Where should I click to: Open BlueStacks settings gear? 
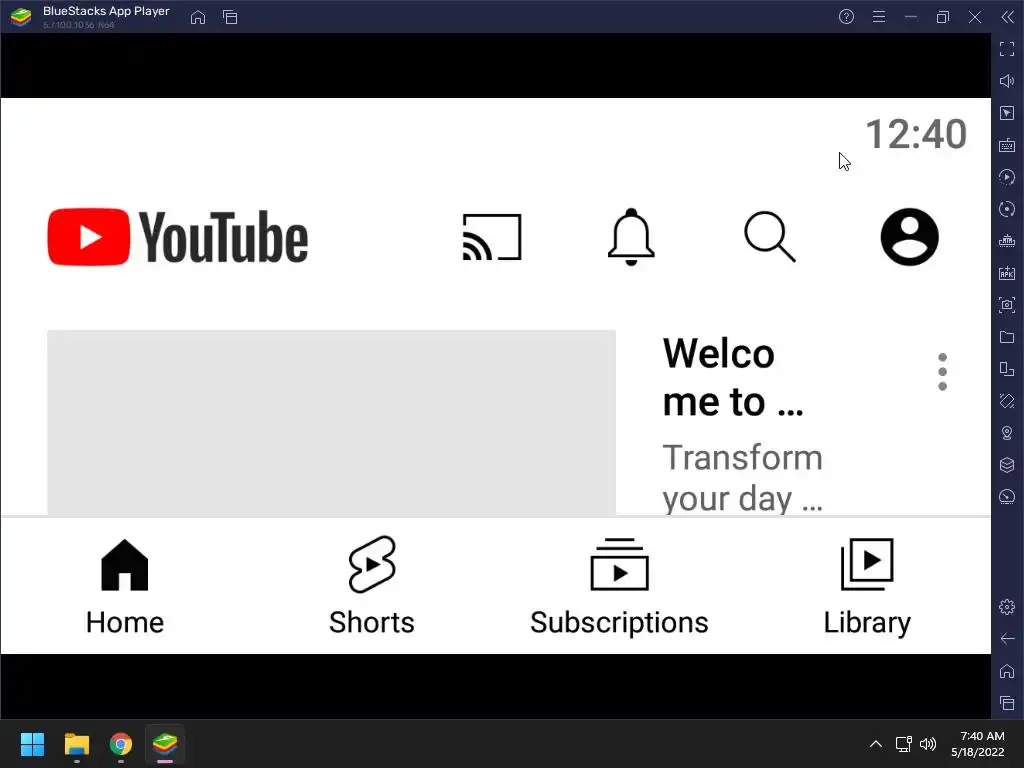pyautogui.click(x=1007, y=607)
